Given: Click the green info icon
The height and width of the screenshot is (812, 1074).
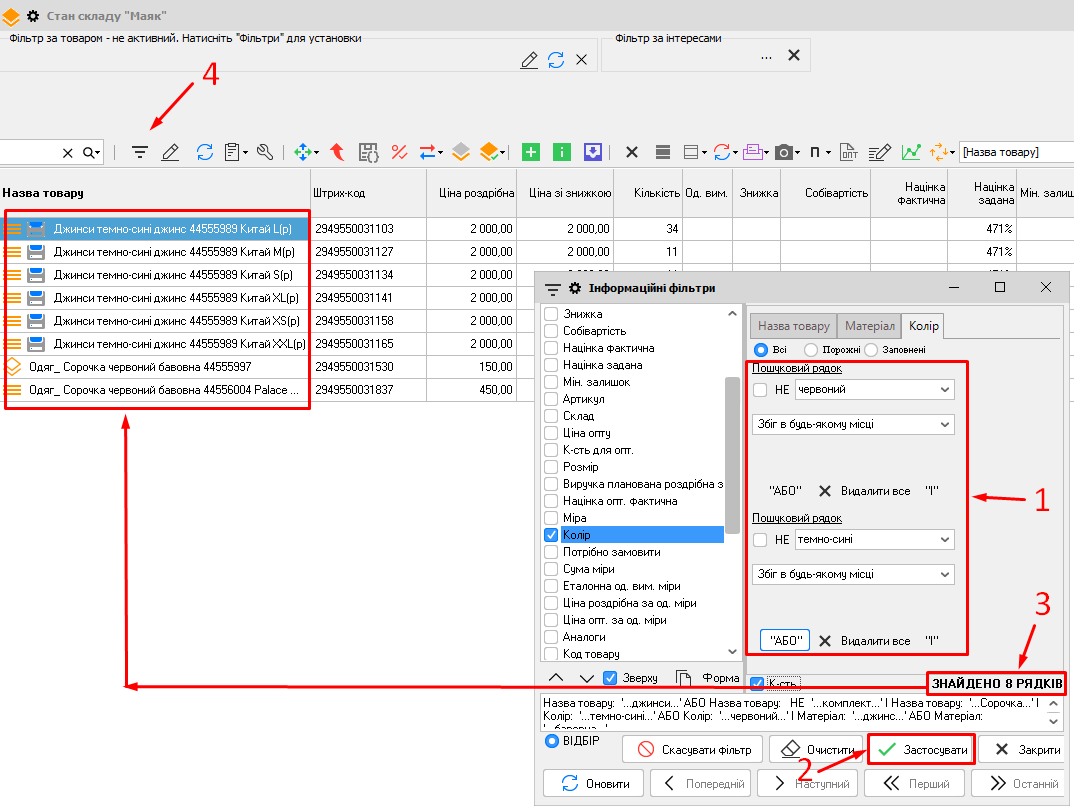Looking at the screenshot, I should (562, 152).
